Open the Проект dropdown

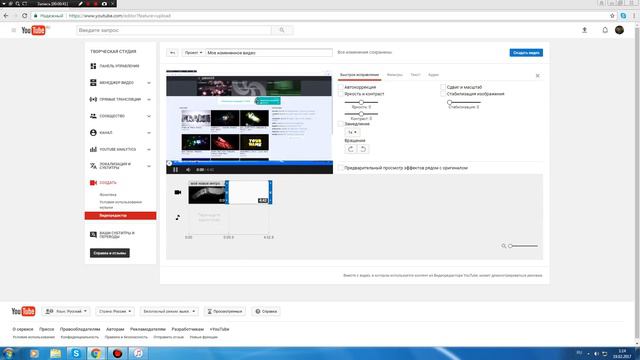pyautogui.click(x=193, y=53)
